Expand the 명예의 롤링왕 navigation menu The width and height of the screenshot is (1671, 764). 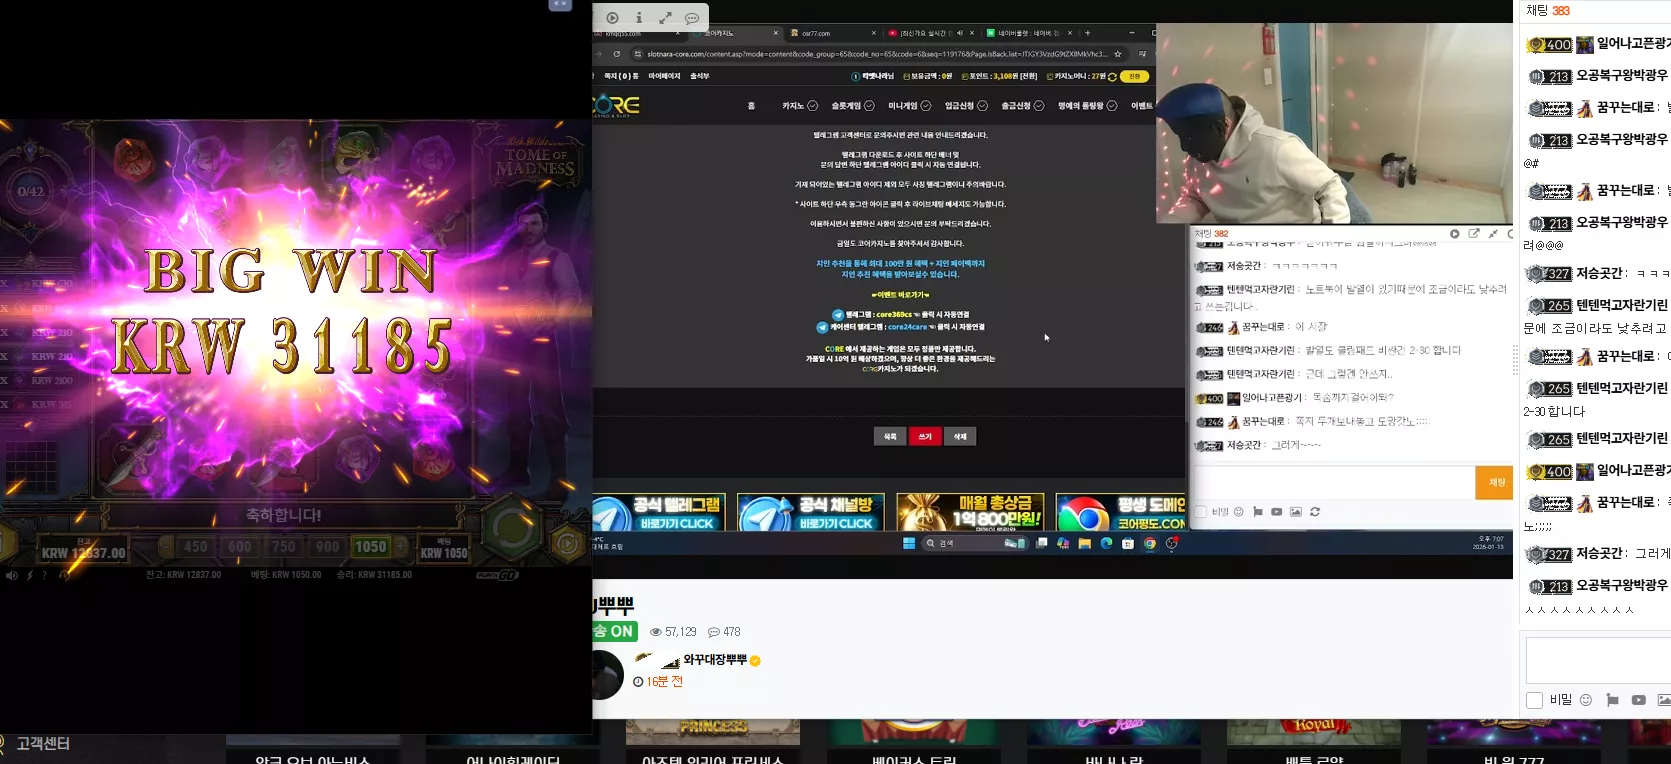click(x=1088, y=106)
